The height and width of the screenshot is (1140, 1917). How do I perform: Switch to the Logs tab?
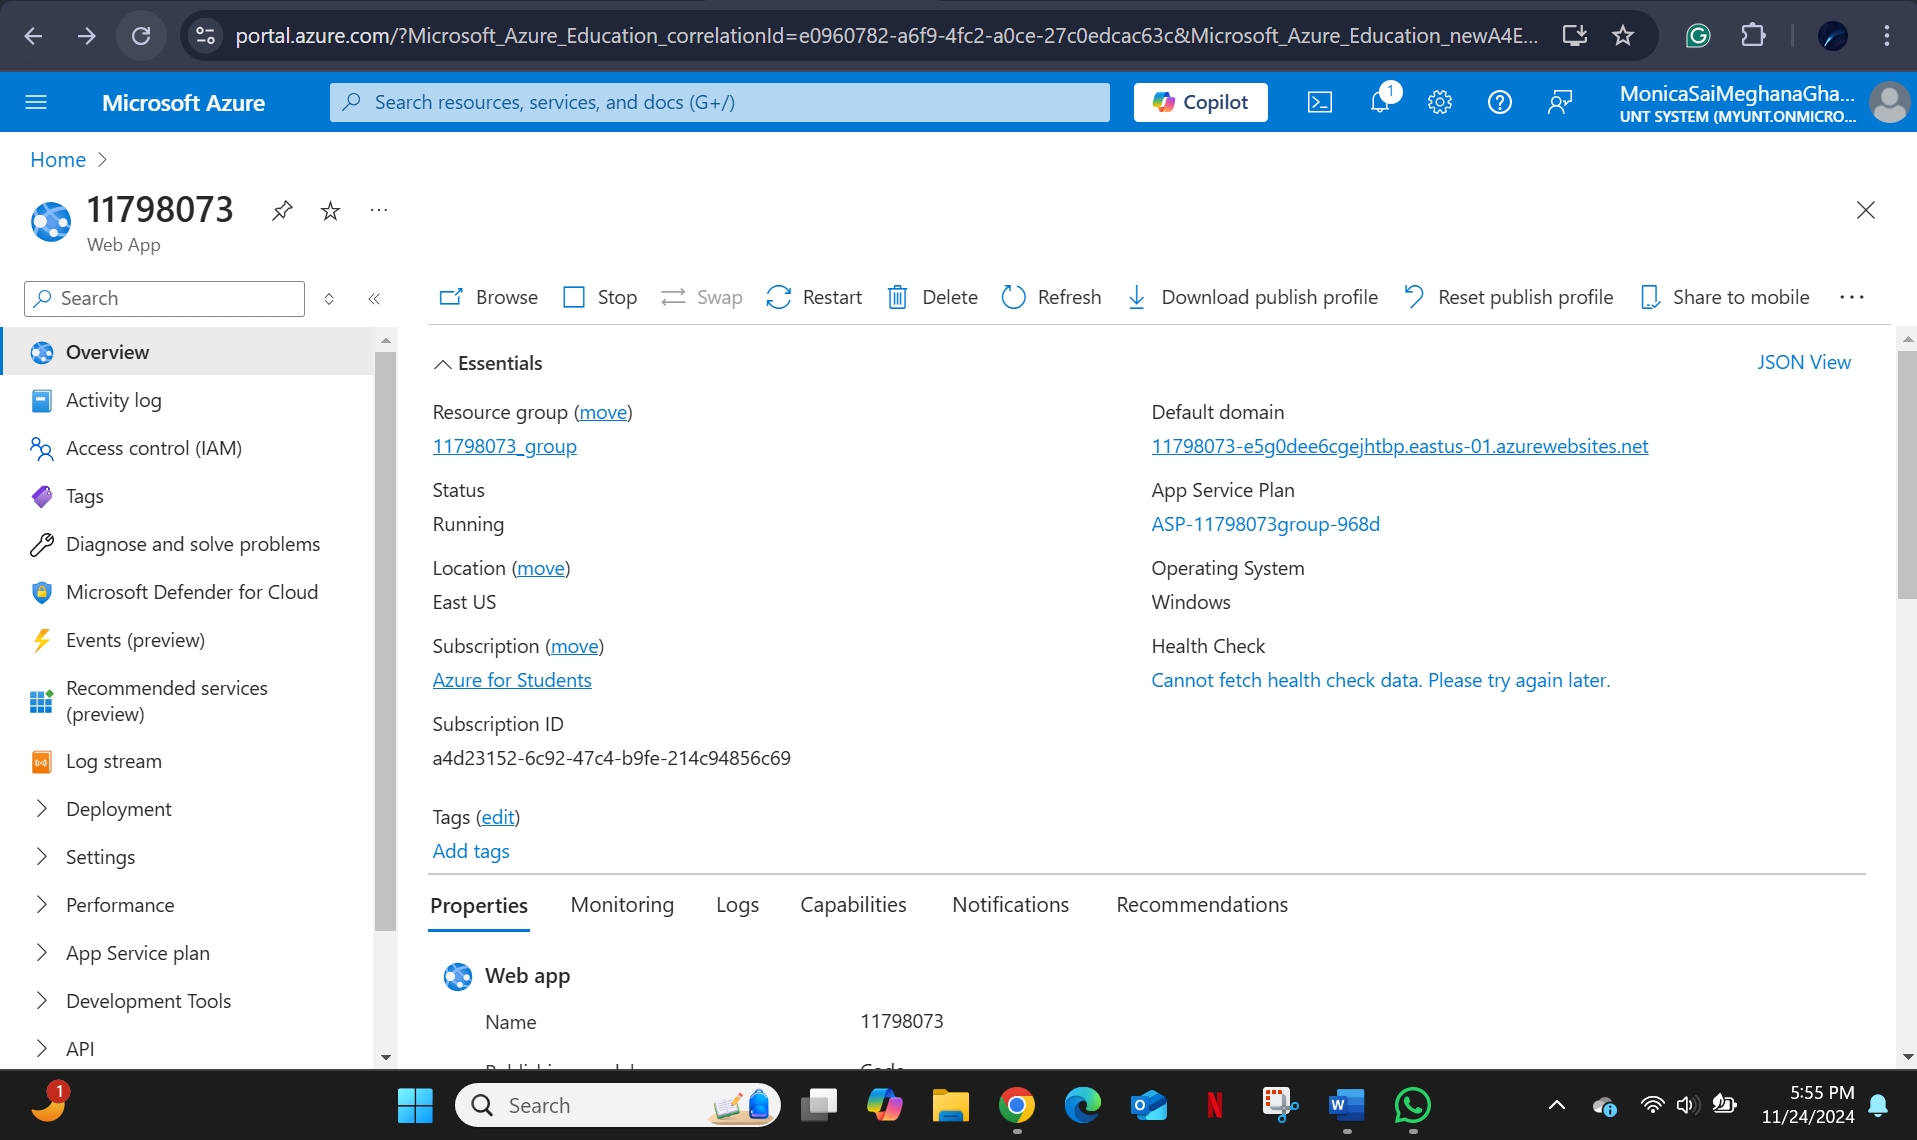point(737,905)
